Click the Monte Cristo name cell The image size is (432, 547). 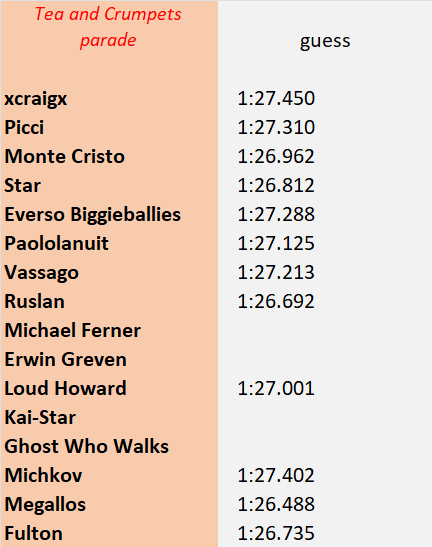tap(109, 156)
